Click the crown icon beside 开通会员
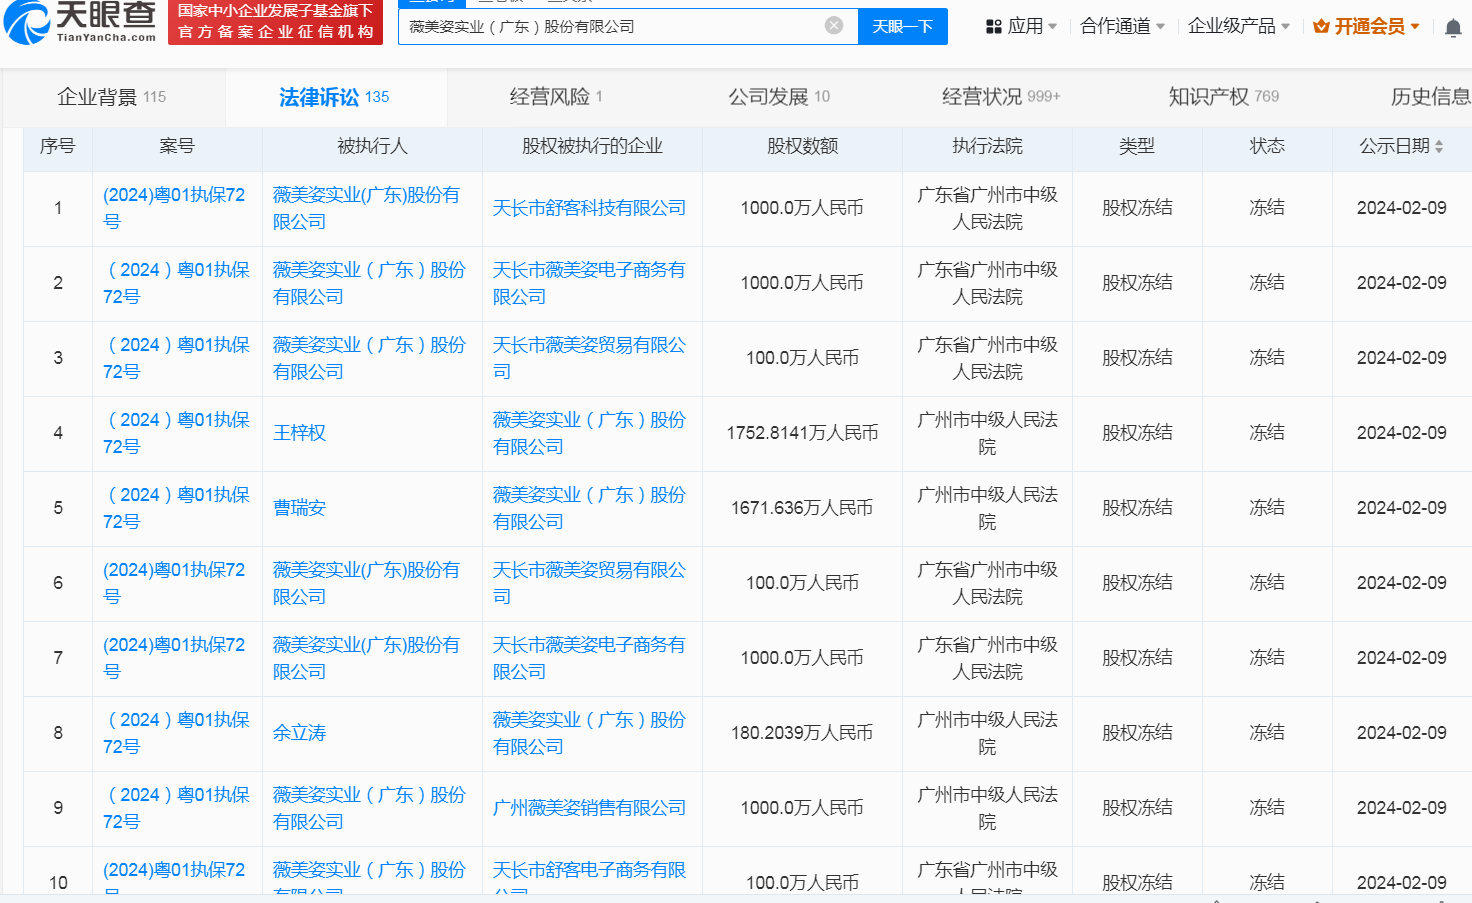Viewport: 1472px width, 903px height. [1321, 27]
